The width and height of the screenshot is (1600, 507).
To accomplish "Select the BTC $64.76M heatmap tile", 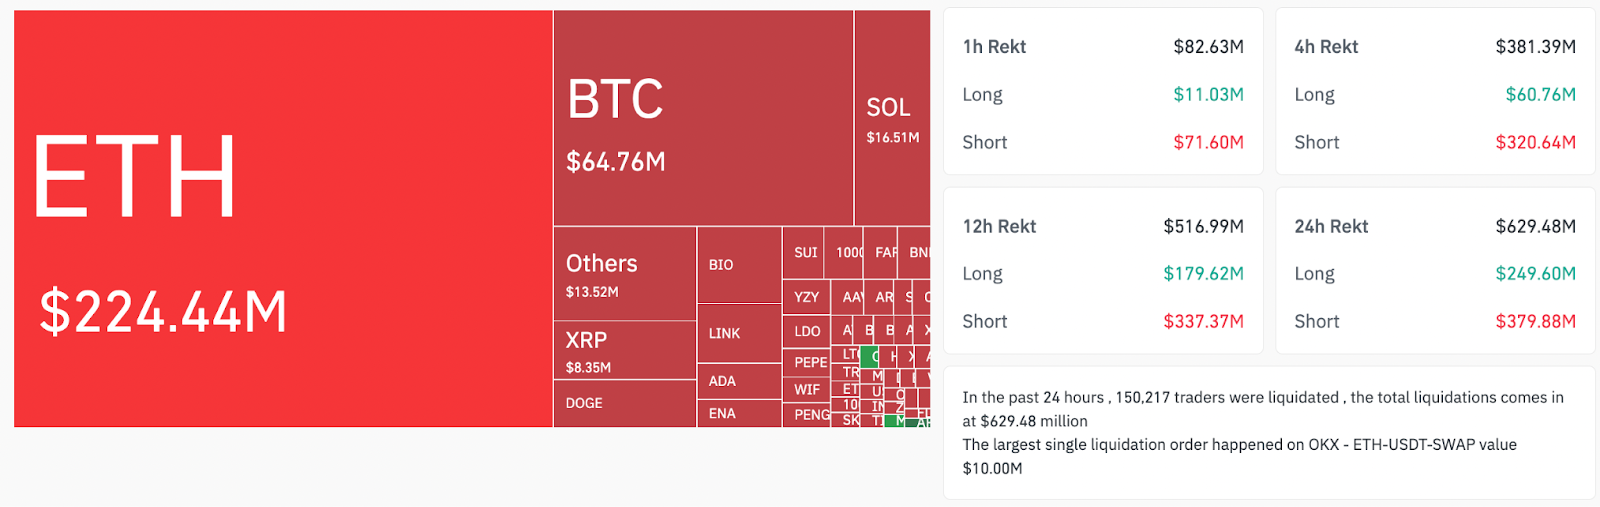I will pyautogui.click(x=703, y=118).
